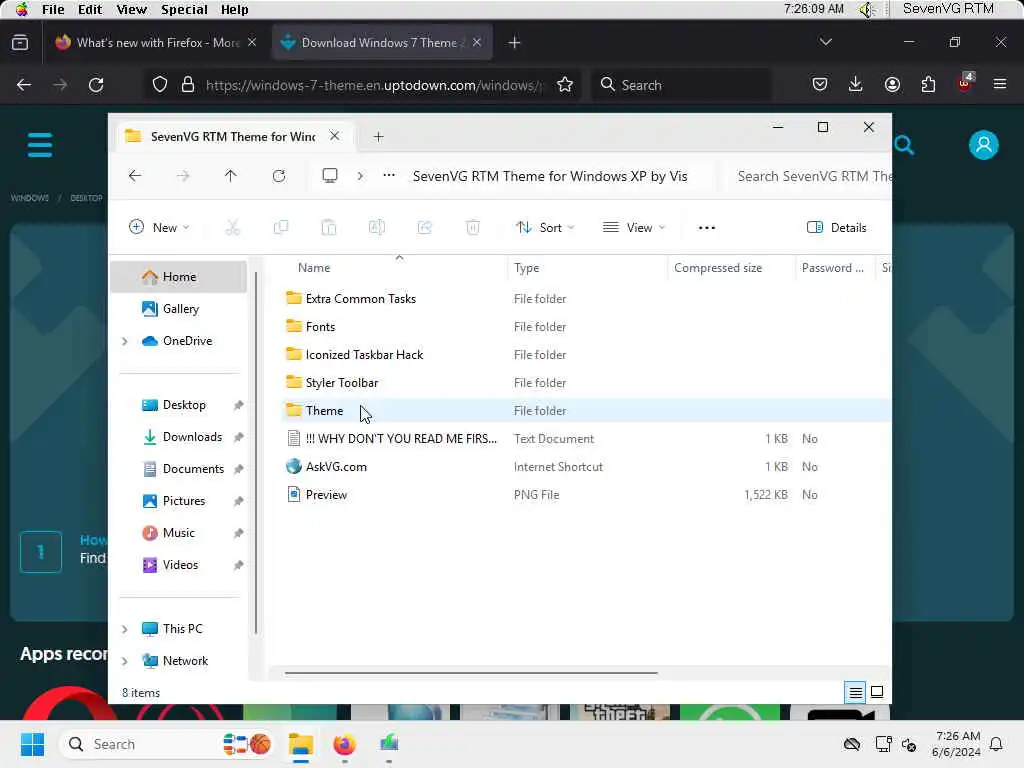This screenshot has width=1024, height=768.
Task: Click the Share icon in Explorer toolbar
Action: [424, 227]
